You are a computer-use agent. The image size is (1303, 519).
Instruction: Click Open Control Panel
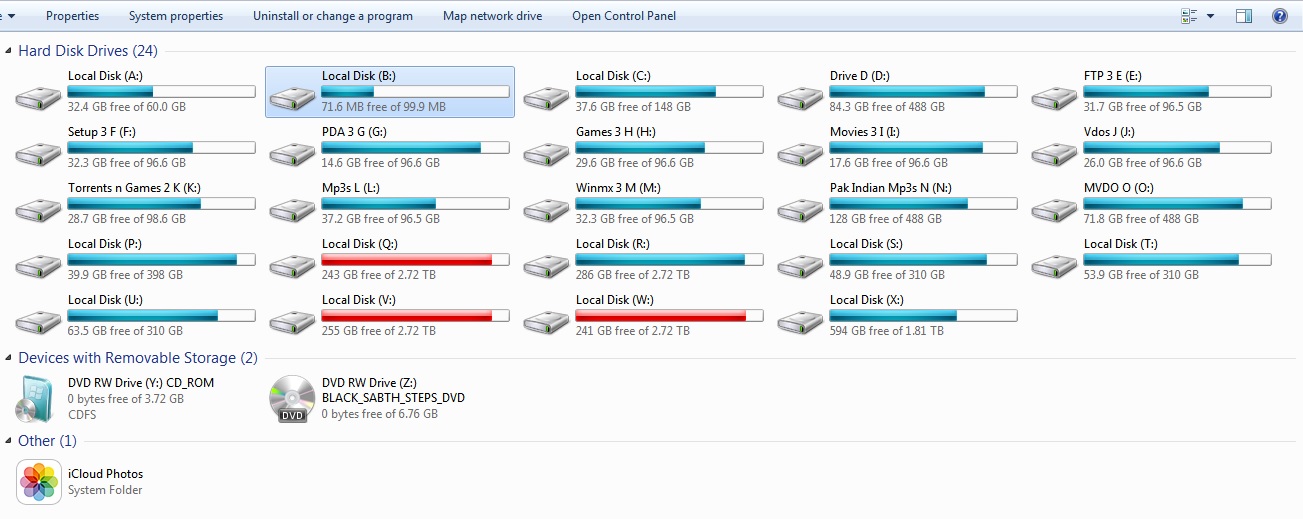(x=624, y=16)
